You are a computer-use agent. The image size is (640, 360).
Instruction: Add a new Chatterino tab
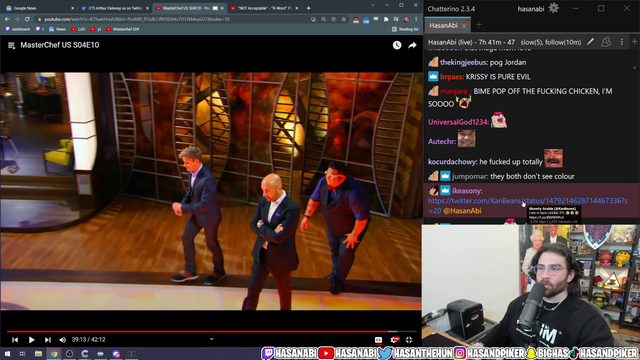point(479,25)
